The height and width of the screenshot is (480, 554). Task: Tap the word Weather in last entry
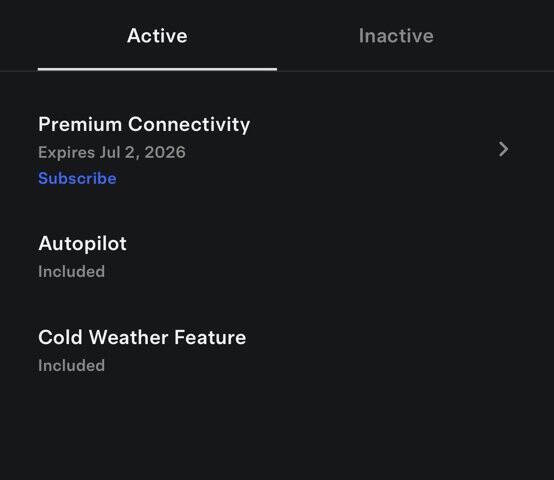pyautogui.click(x=129, y=337)
